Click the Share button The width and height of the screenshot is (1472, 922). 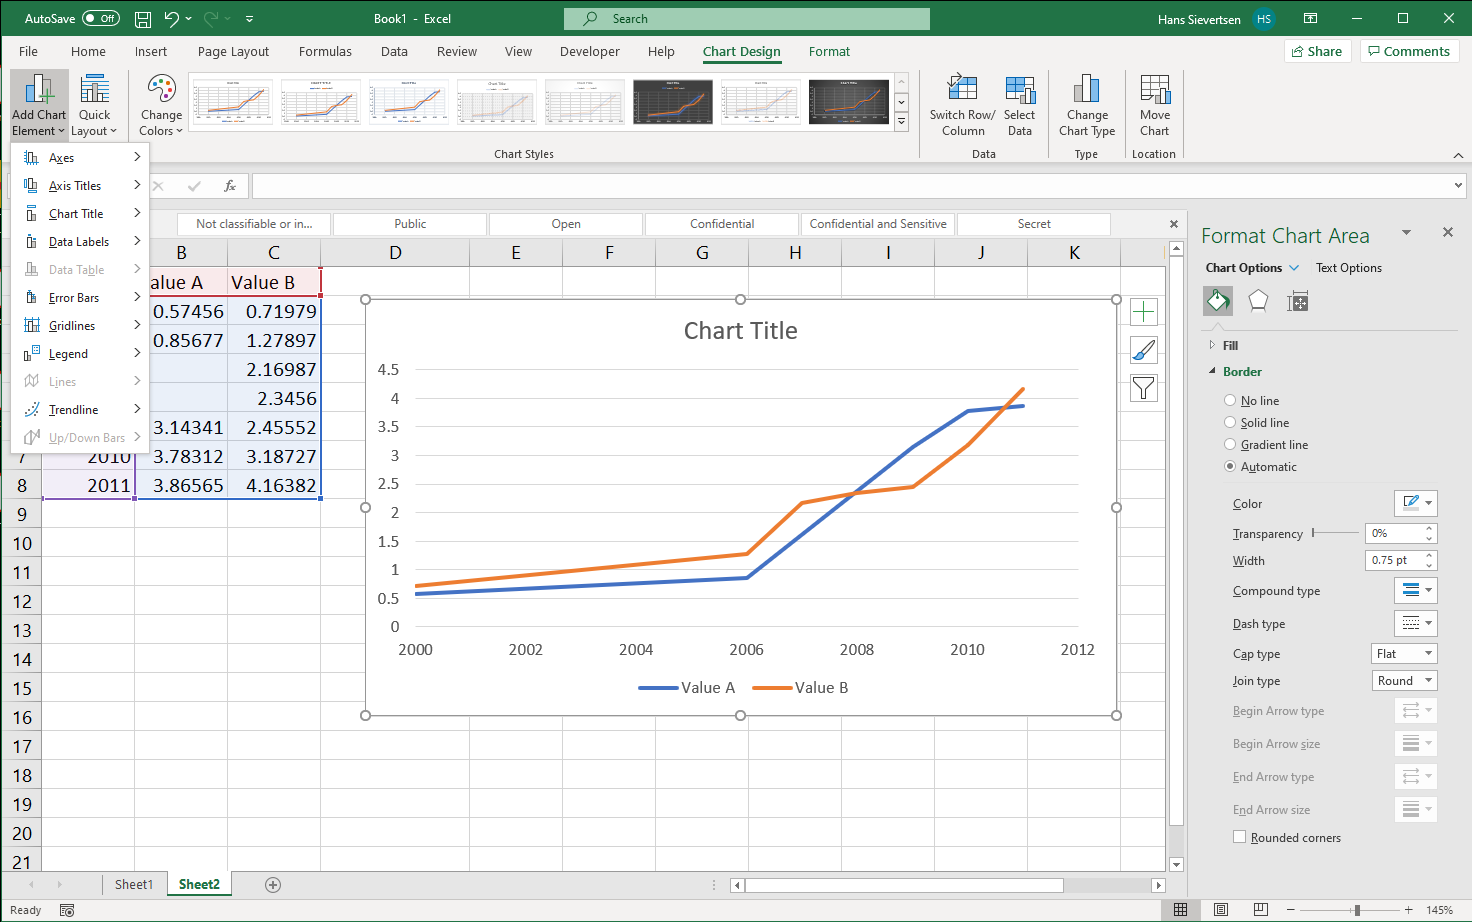tap(1317, 51)
